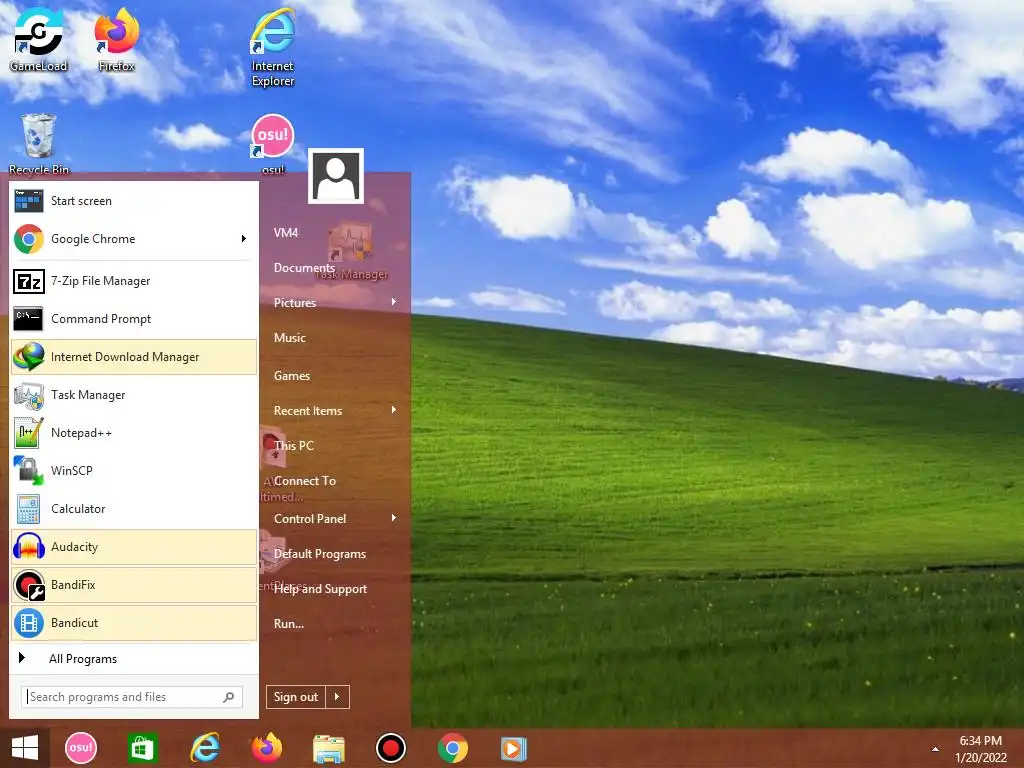
Task: Expand the Control Panel submenu arrow
Action: (x=394, y=519)
